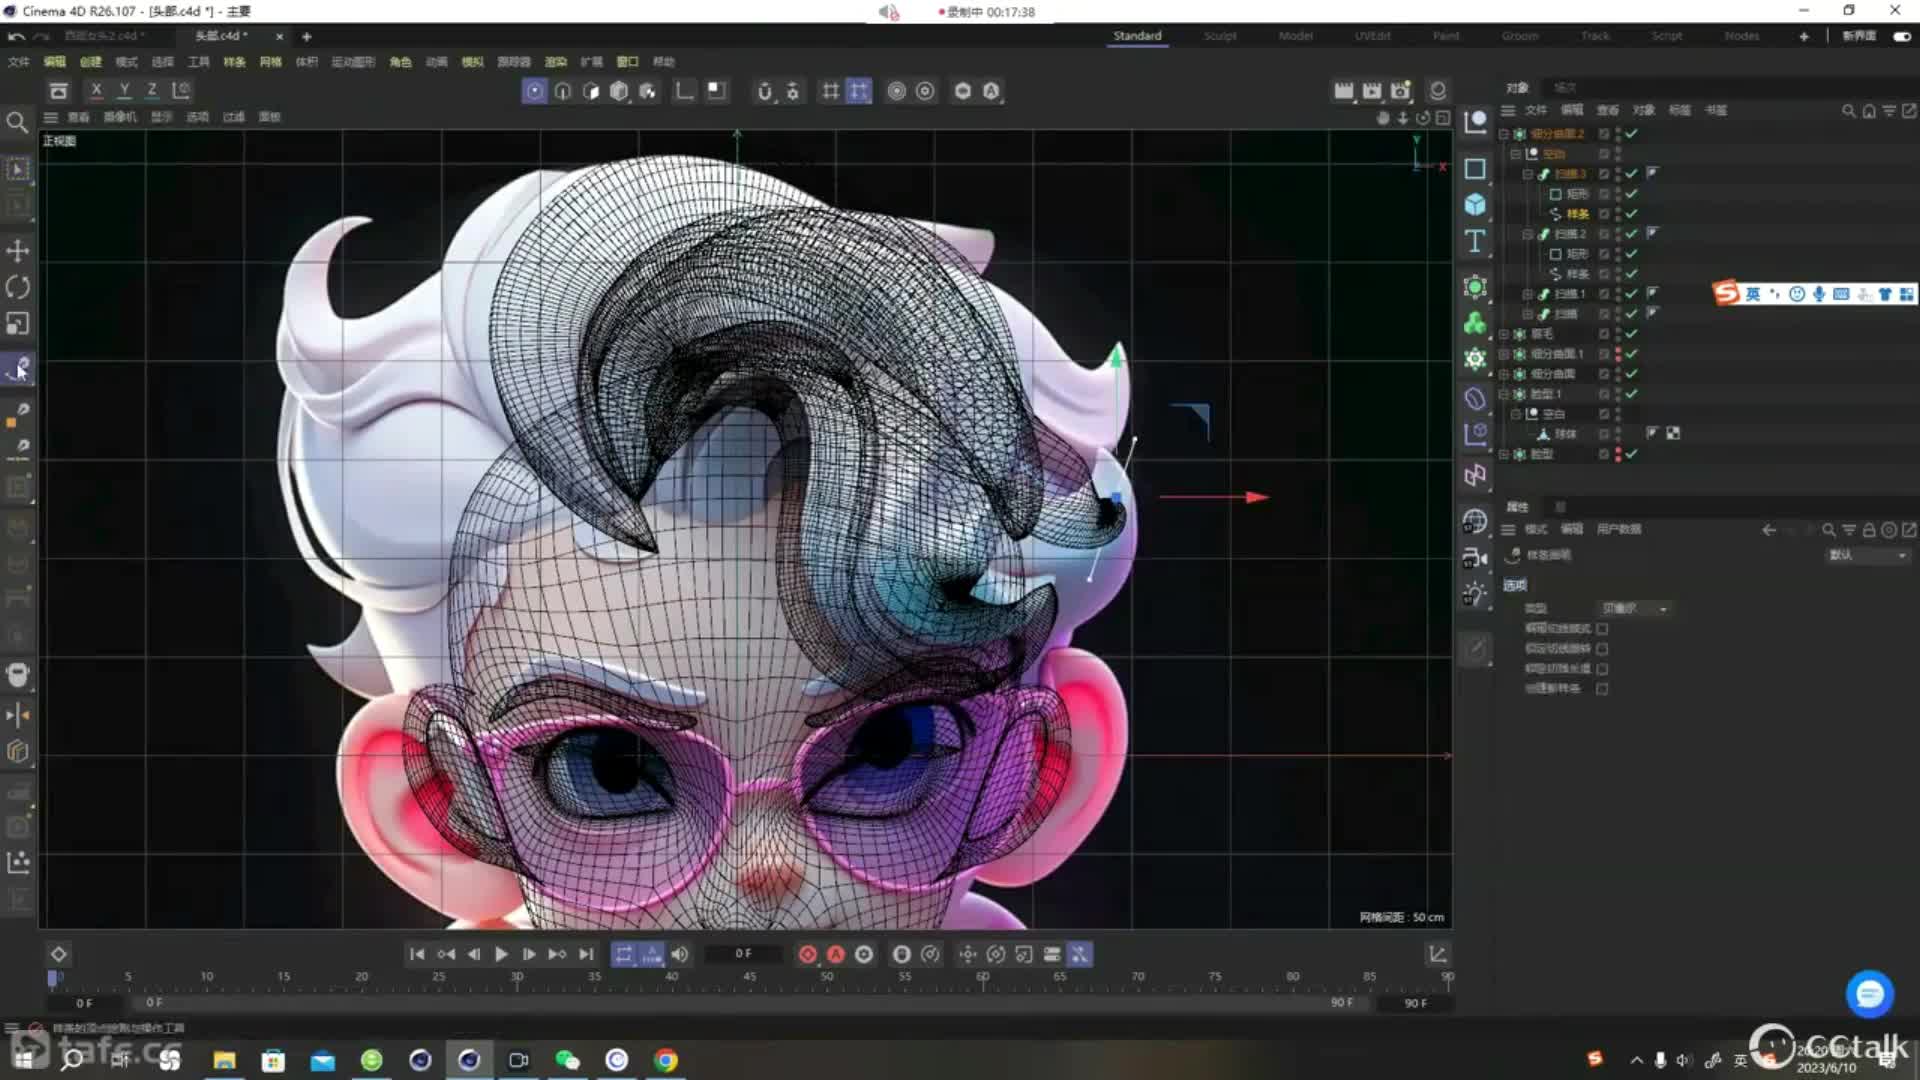This screenshot has width=1920, height=1080.
Task: Click the Render View clapperboard icon
Action: (1344, 91)
